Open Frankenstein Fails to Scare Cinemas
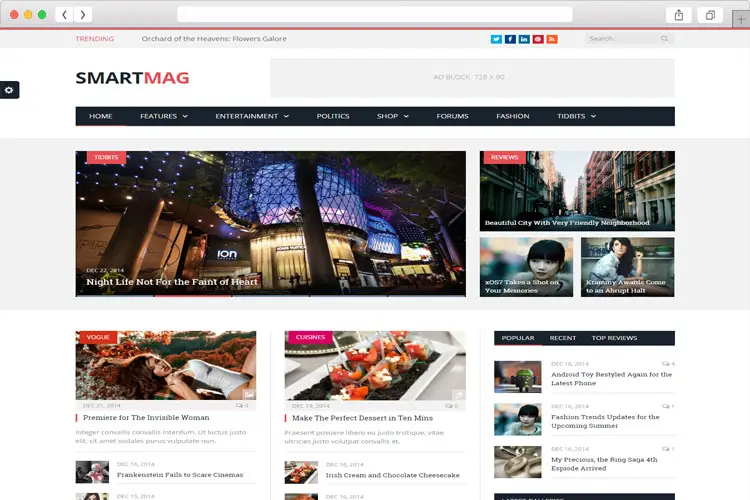This screenshot has height=500, width=750. [180, 475]
